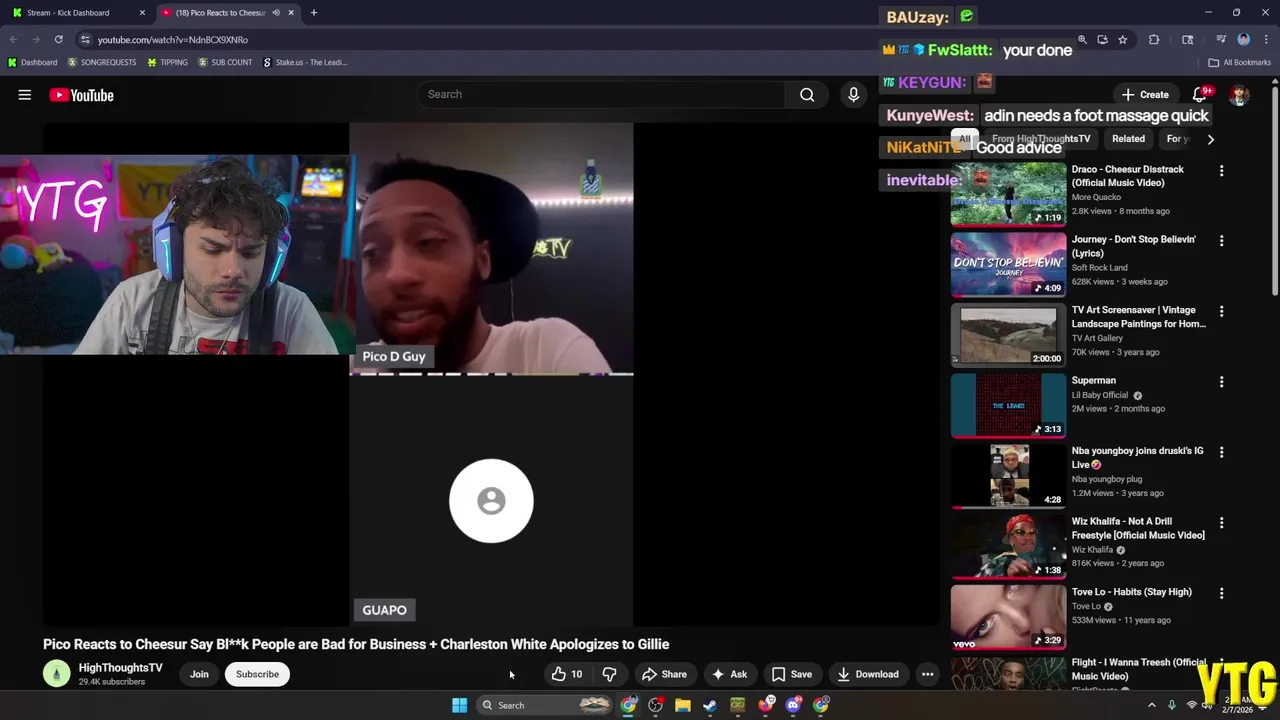
Task: Go to YouTube home via logo
Action: point(81,95)
